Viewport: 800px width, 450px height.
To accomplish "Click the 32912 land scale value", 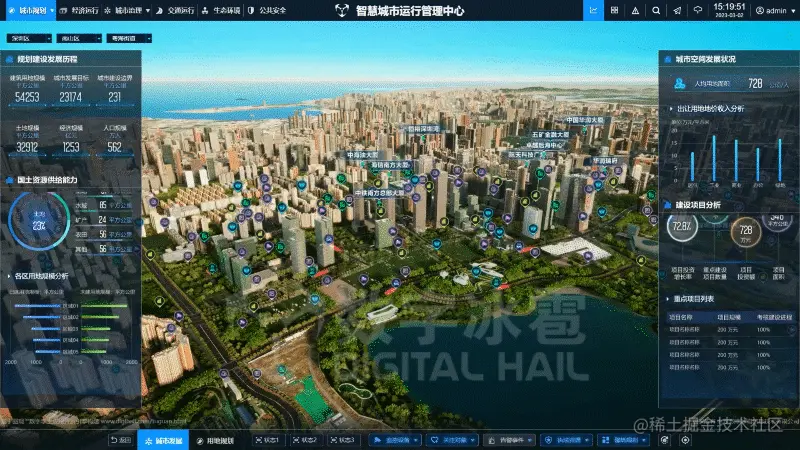I will 27,147.
